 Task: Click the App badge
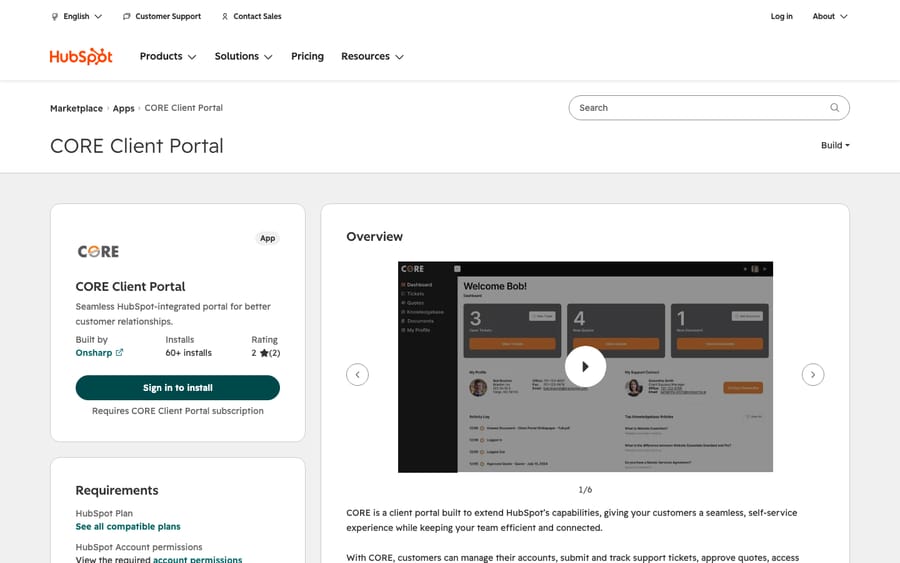pos(267,238)
